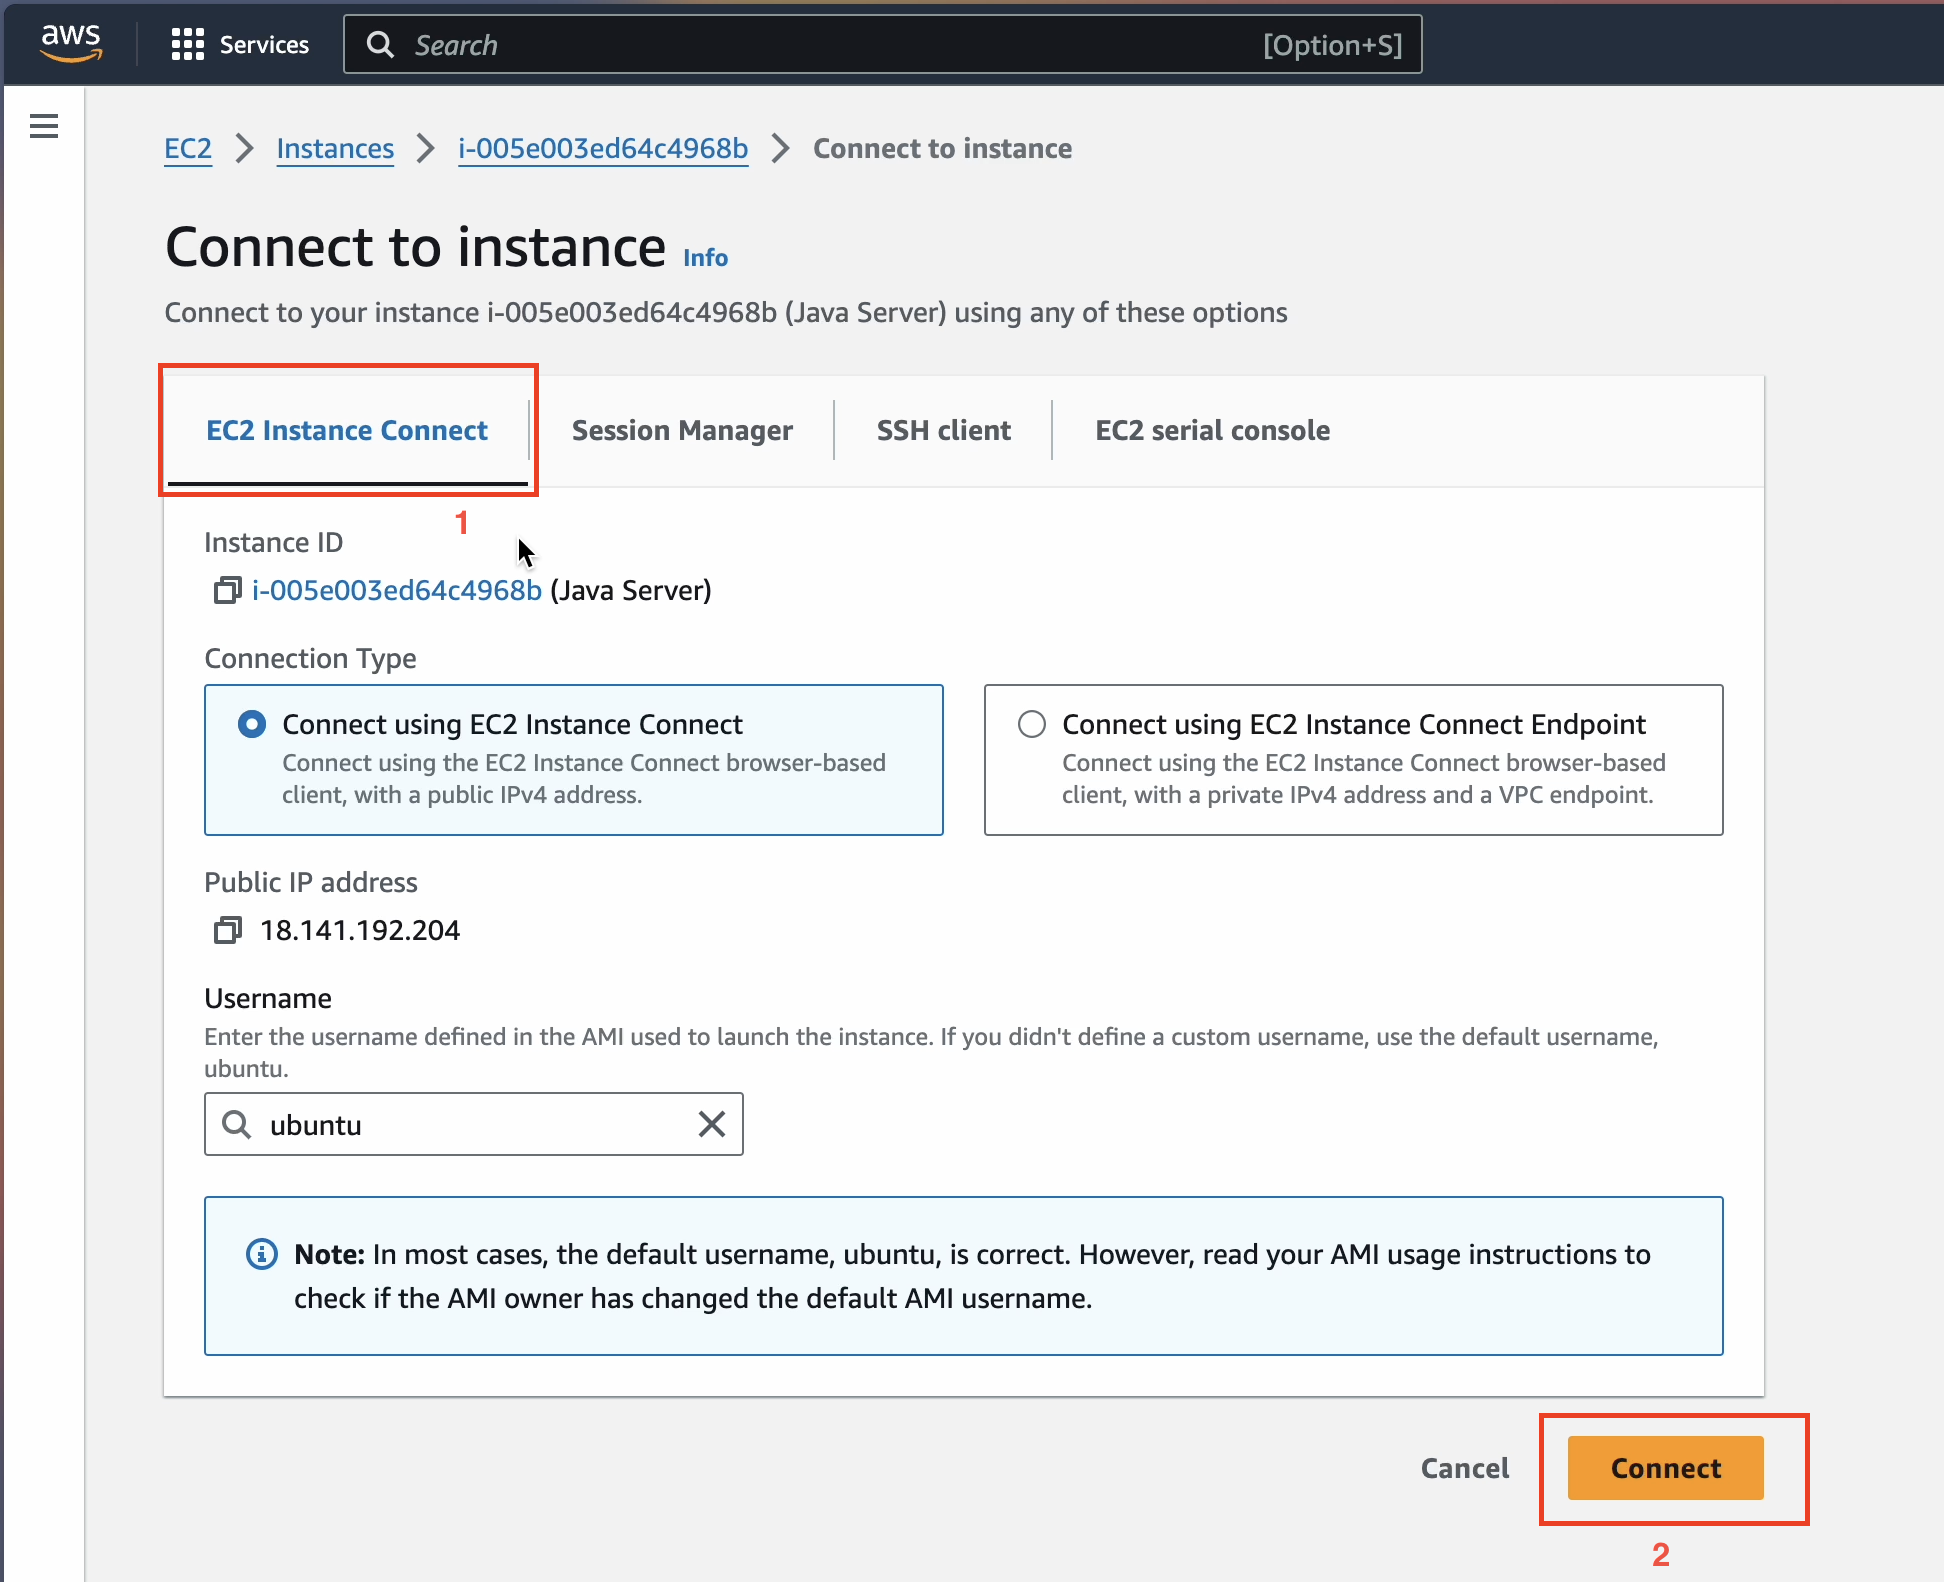
Task: Open the EC2 serial console tab
Action: 1212,430
